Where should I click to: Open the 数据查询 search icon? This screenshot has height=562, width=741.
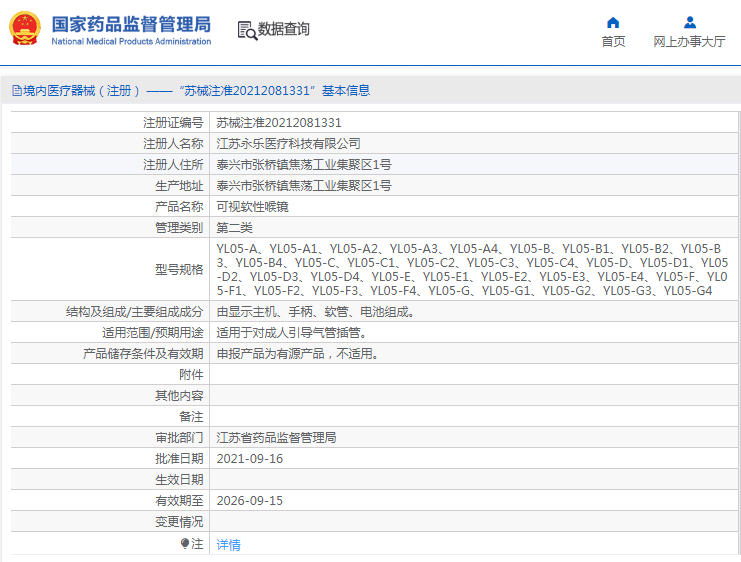point(247,30)
